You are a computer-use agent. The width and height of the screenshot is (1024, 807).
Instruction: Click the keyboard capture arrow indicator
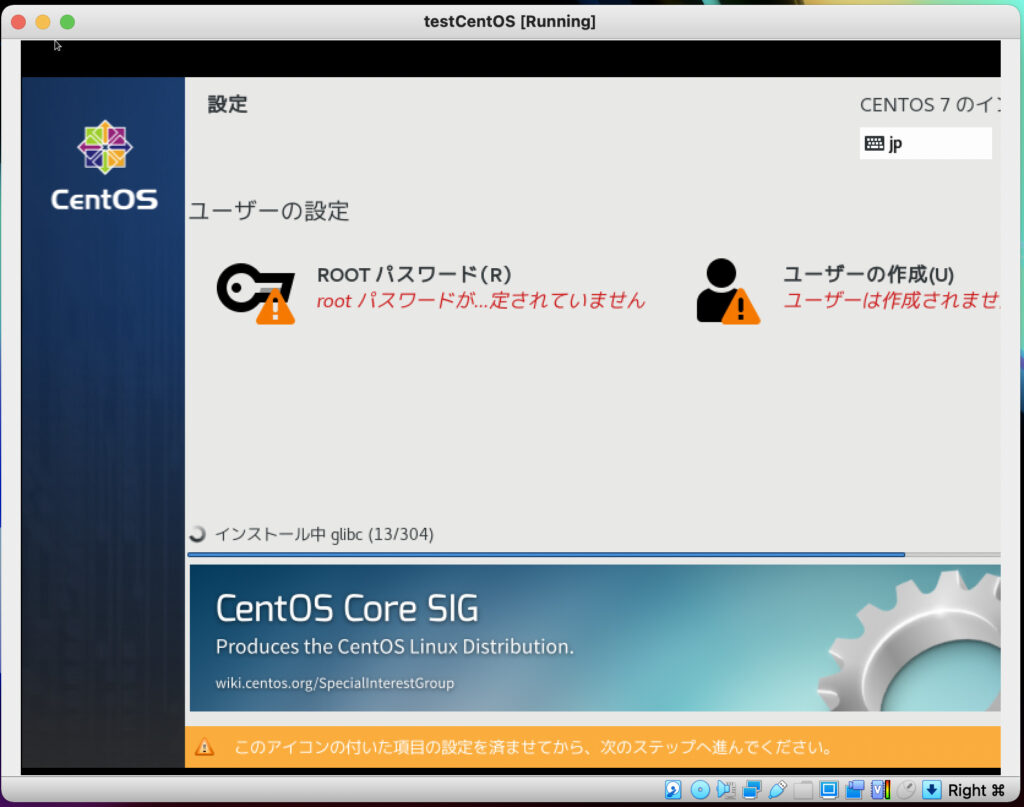(x=932, y=790)
